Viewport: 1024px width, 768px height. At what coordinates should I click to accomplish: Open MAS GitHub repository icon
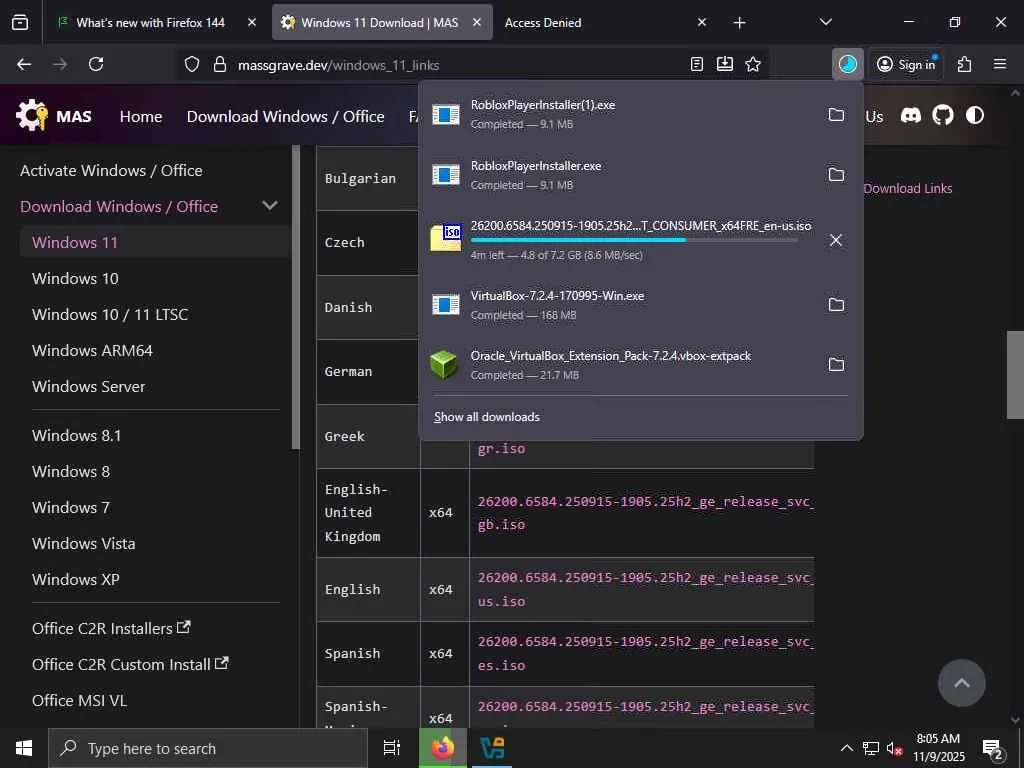pyautogui.click(x=942, y=116)
